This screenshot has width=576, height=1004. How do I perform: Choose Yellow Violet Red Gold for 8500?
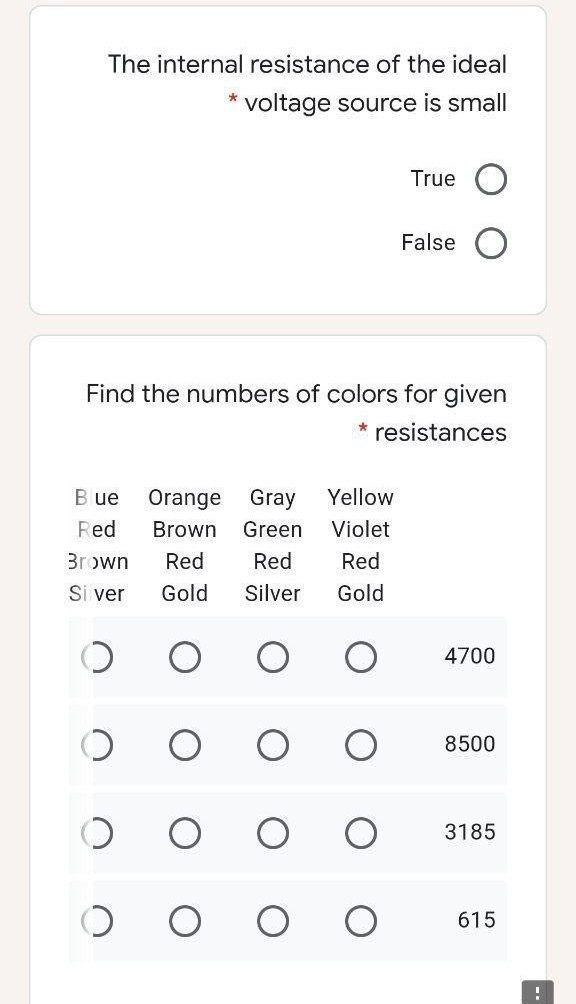coord(361,745)
